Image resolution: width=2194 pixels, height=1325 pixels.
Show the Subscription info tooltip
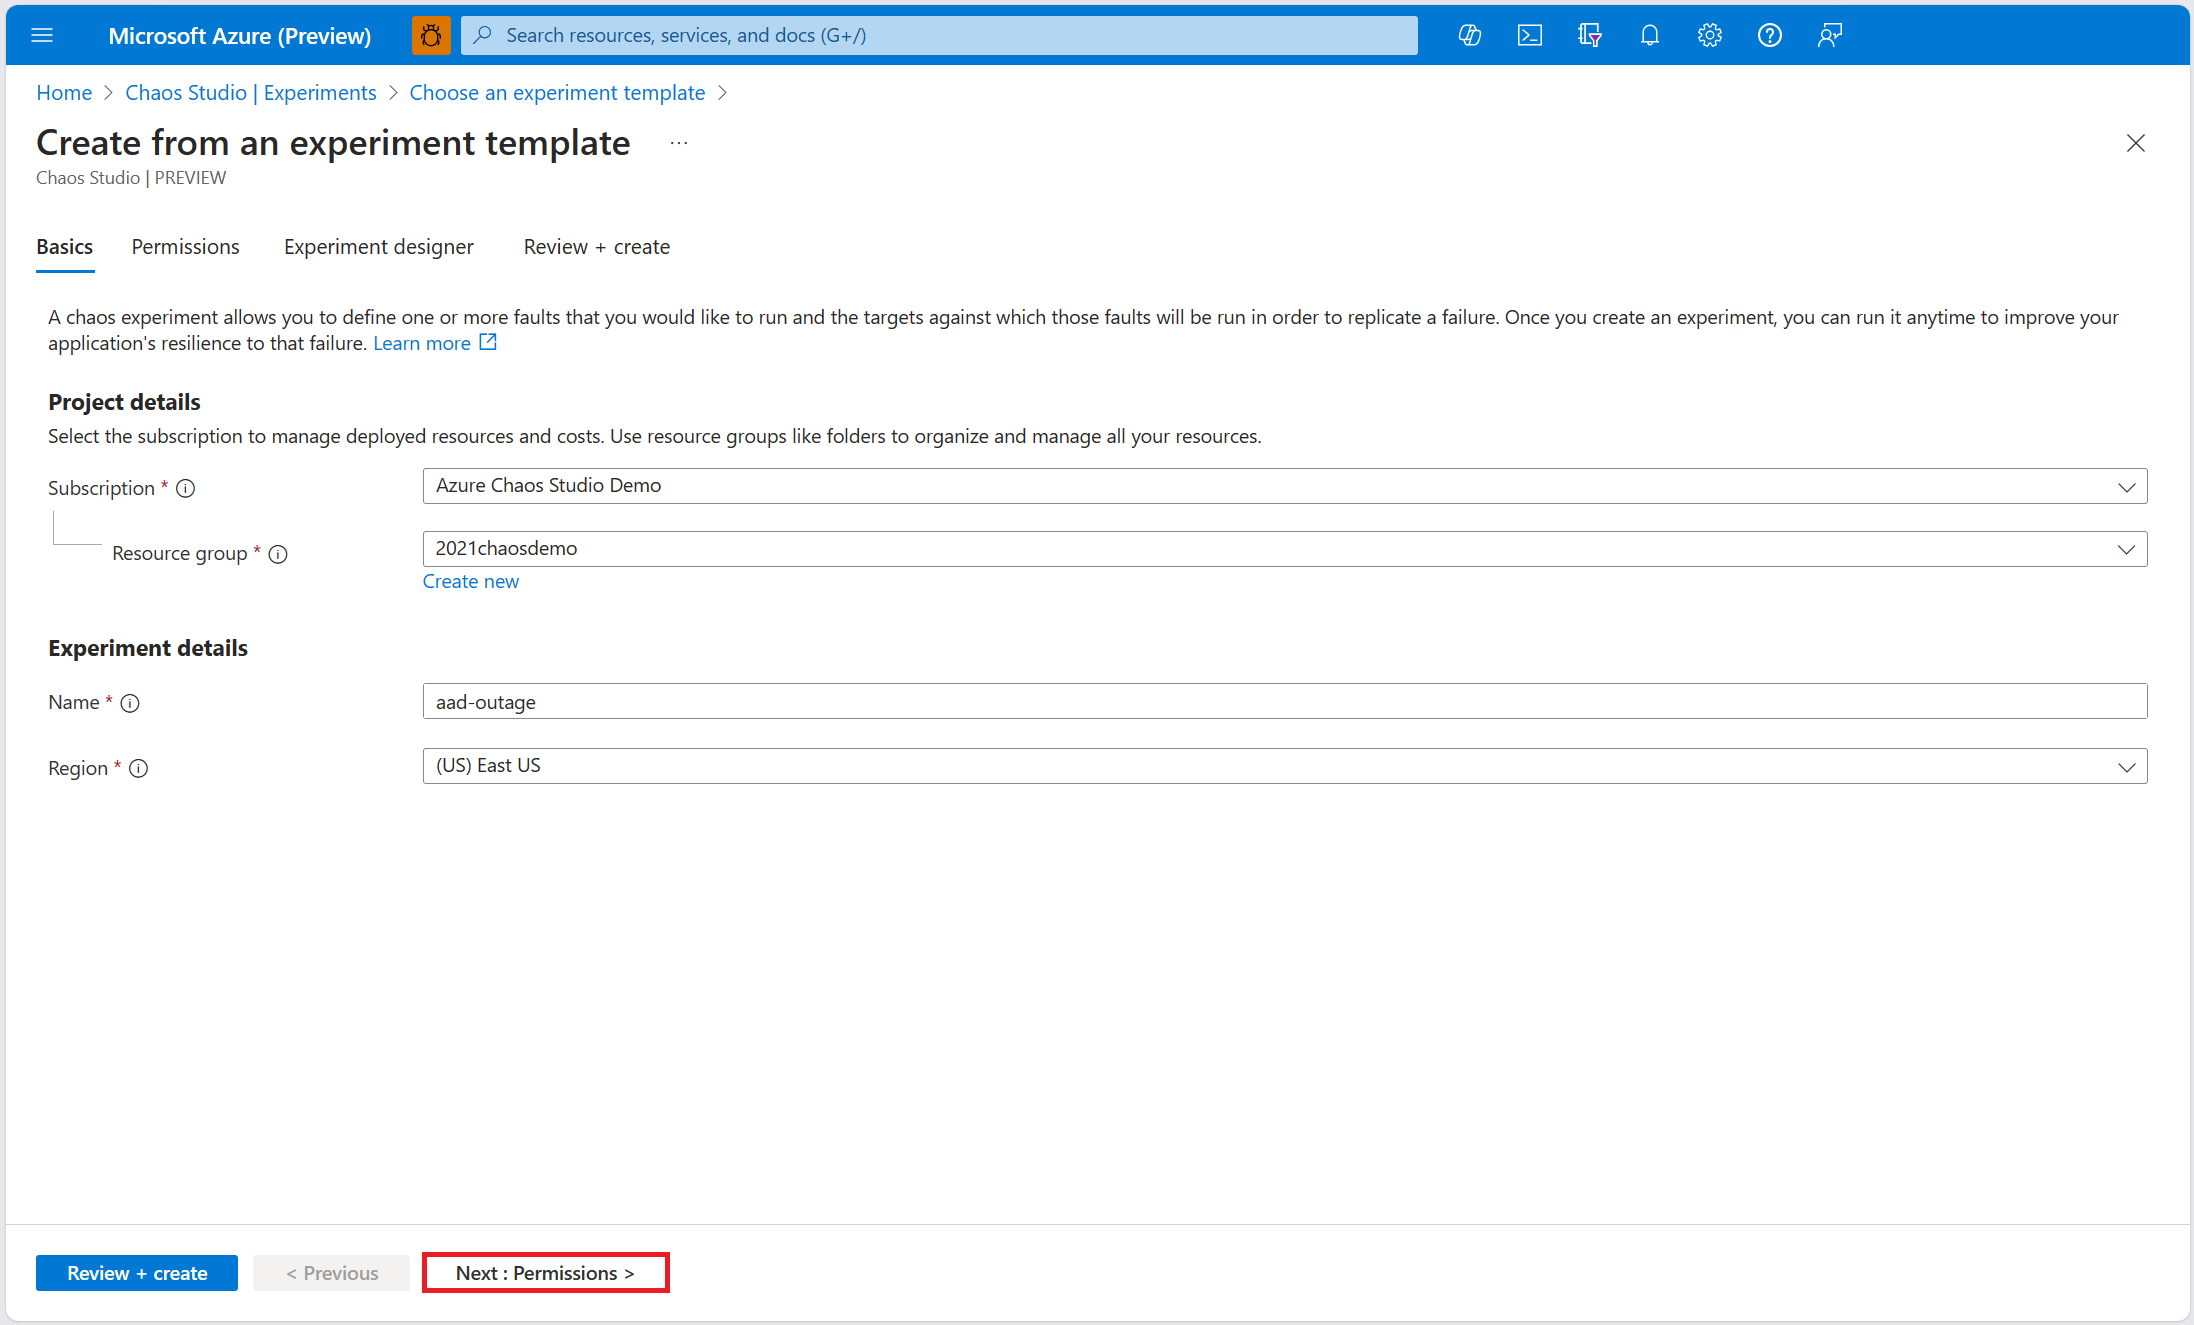coord(186,489)
